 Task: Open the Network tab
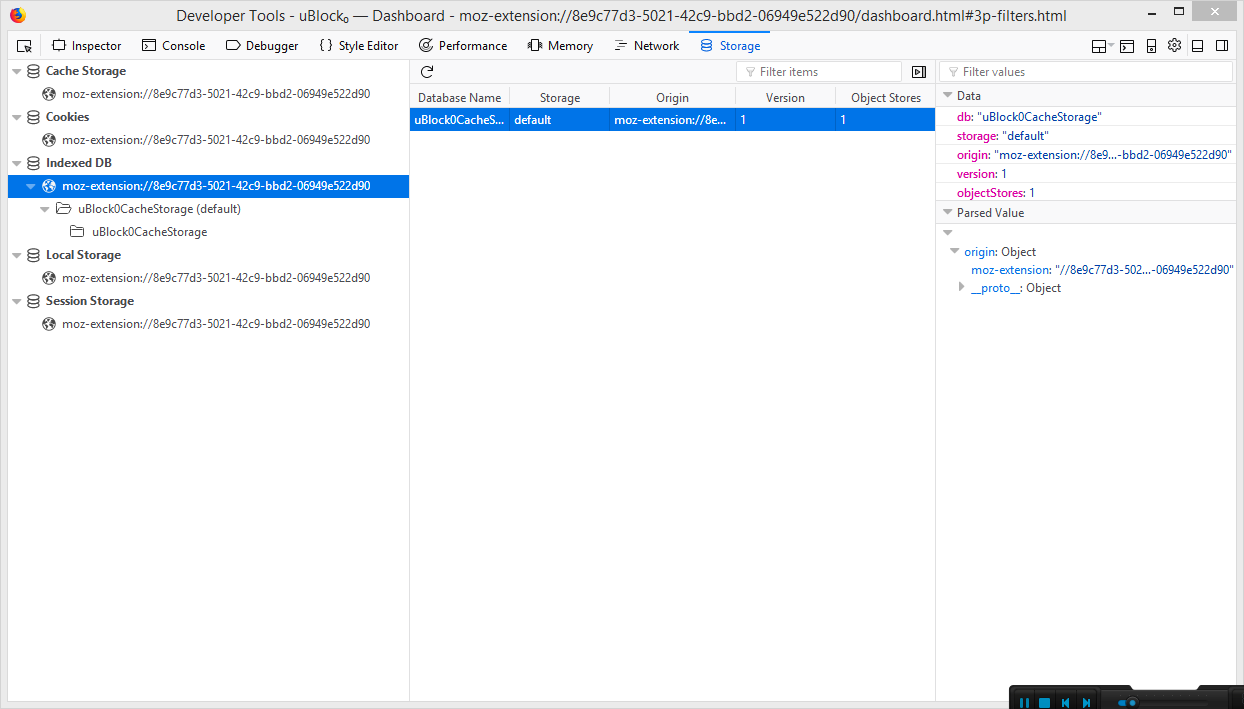point(646,46)
